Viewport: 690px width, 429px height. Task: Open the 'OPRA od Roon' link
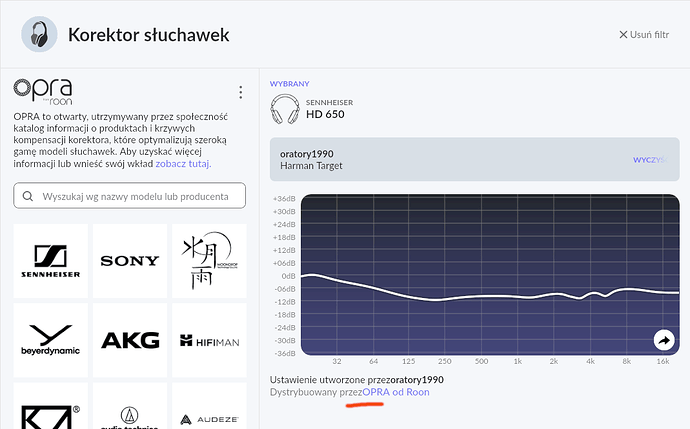[396, 392]
